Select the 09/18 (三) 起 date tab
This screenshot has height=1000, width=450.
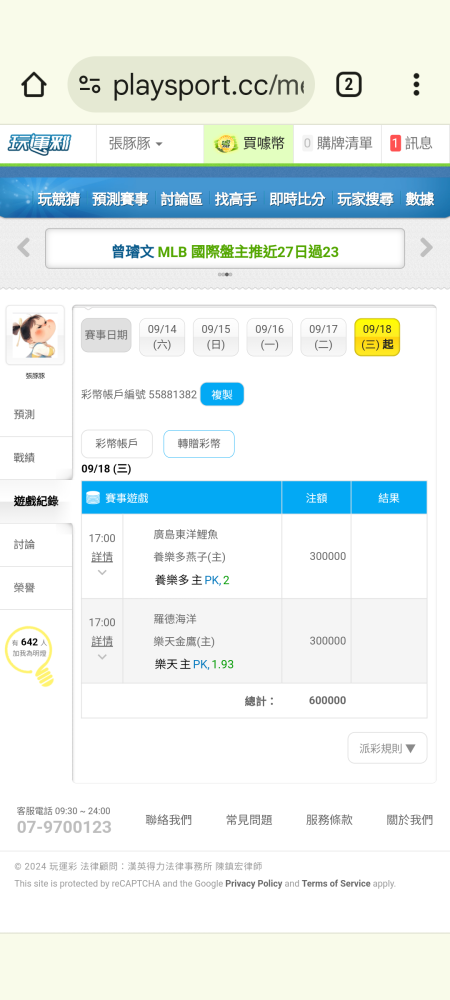click(x=377, y=337)
